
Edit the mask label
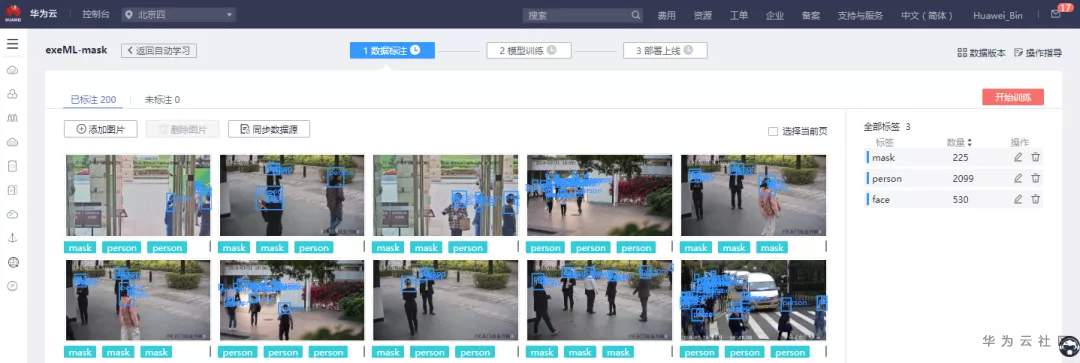1018,158
